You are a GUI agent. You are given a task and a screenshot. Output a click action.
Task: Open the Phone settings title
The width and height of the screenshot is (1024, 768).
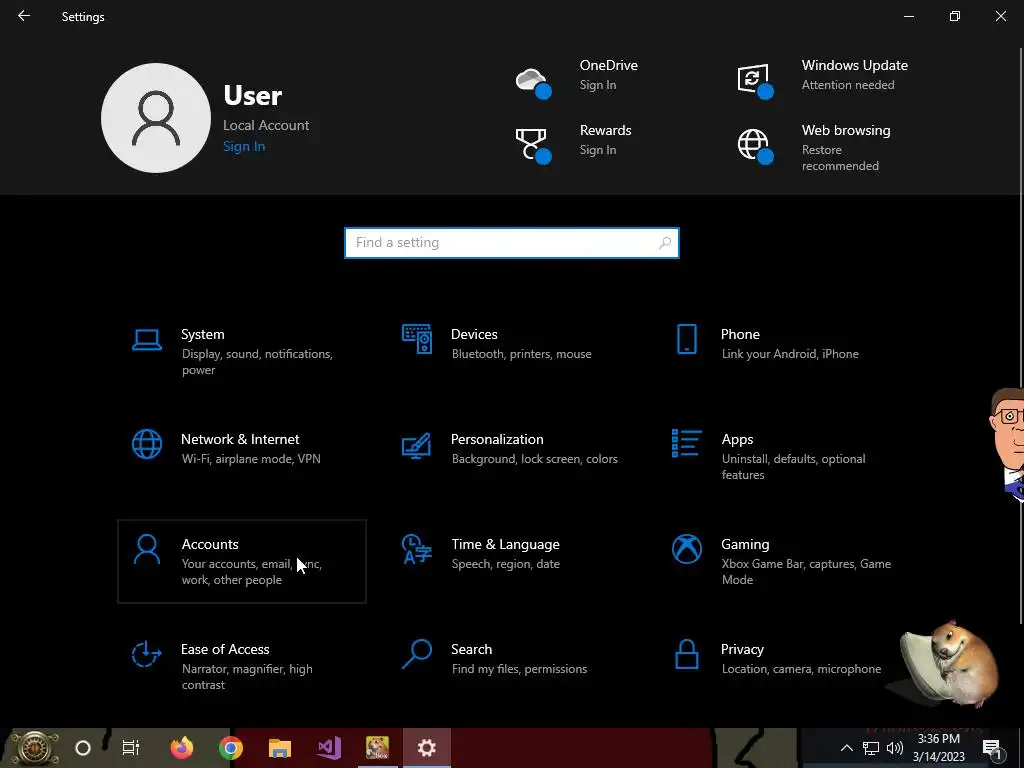click(740, 334)
